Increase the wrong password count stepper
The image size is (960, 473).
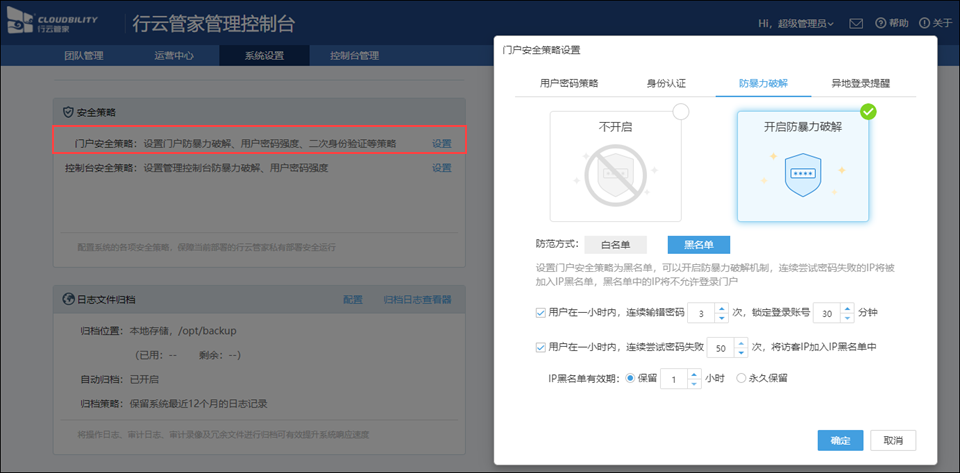pos(723,308)
